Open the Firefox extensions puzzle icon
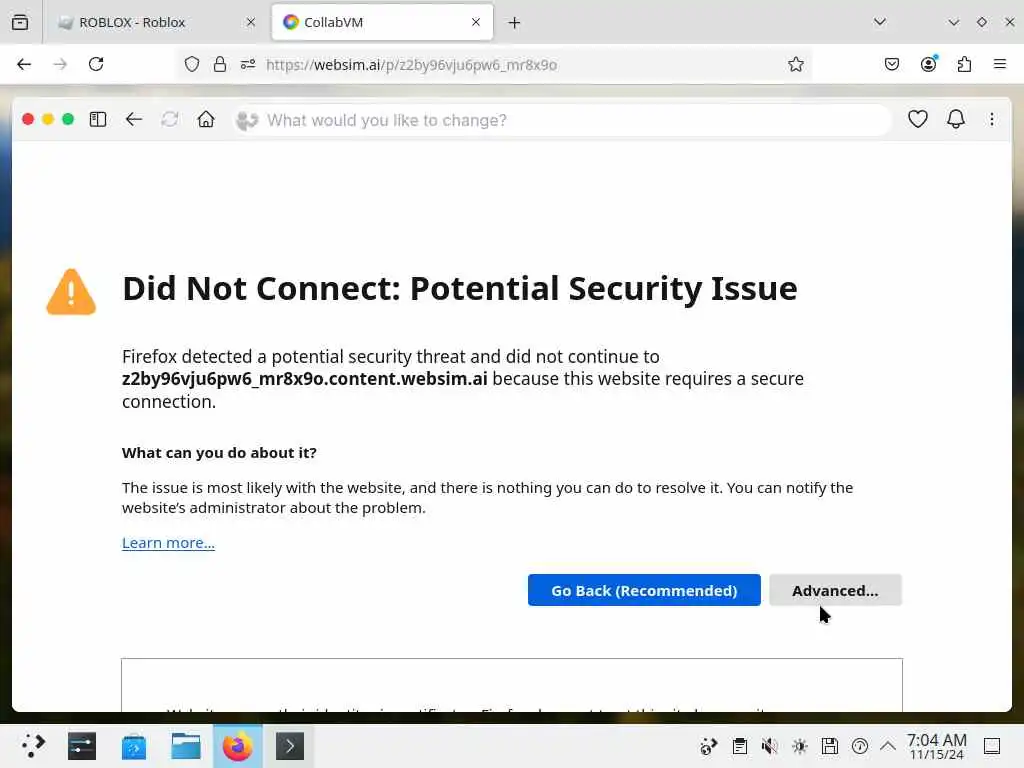The height and width of the screenshot is (768, 1024). coord(964,64)
